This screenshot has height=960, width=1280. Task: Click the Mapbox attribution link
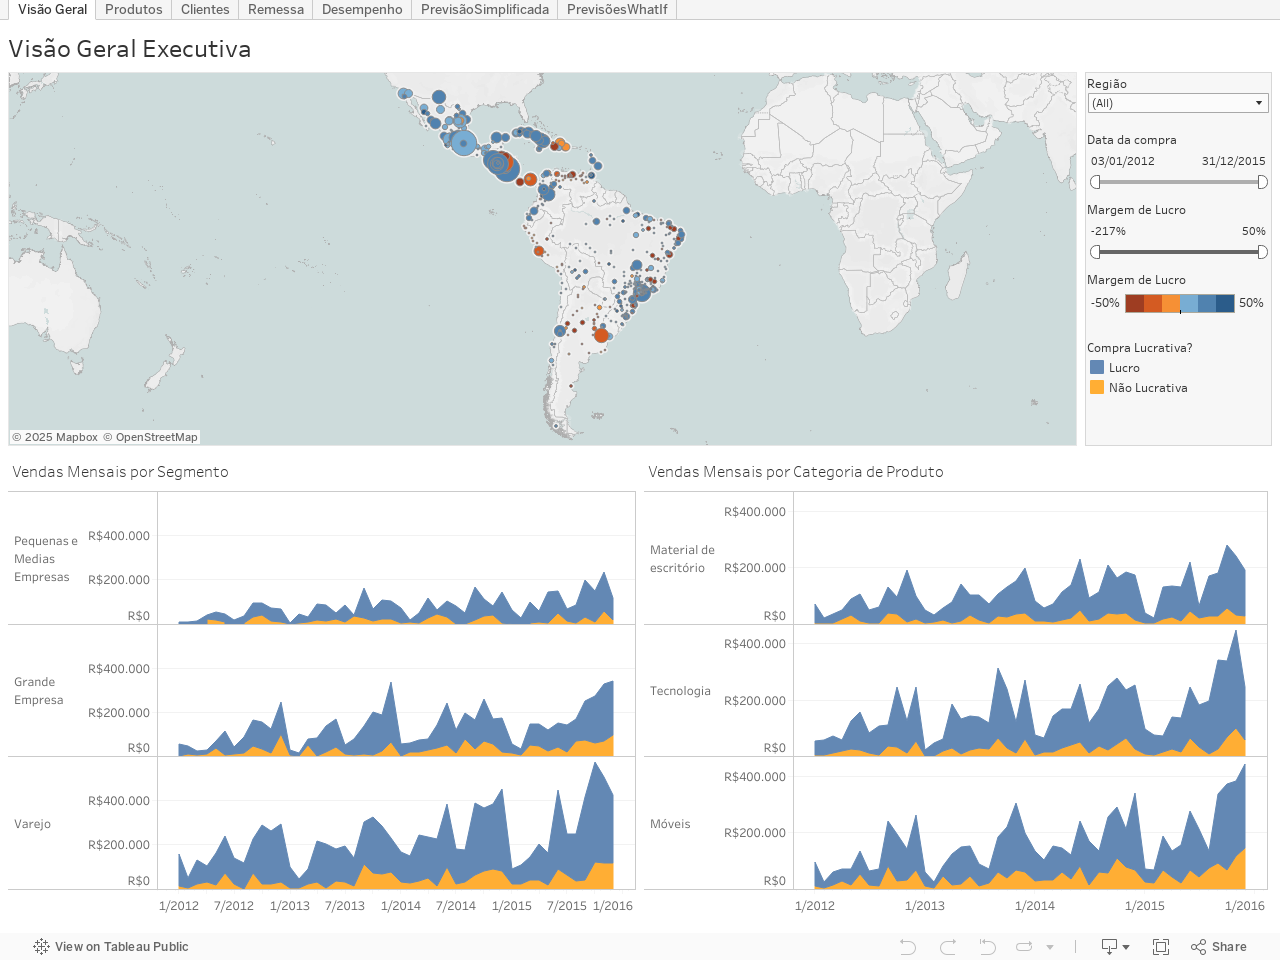click(x=55, y=437)
